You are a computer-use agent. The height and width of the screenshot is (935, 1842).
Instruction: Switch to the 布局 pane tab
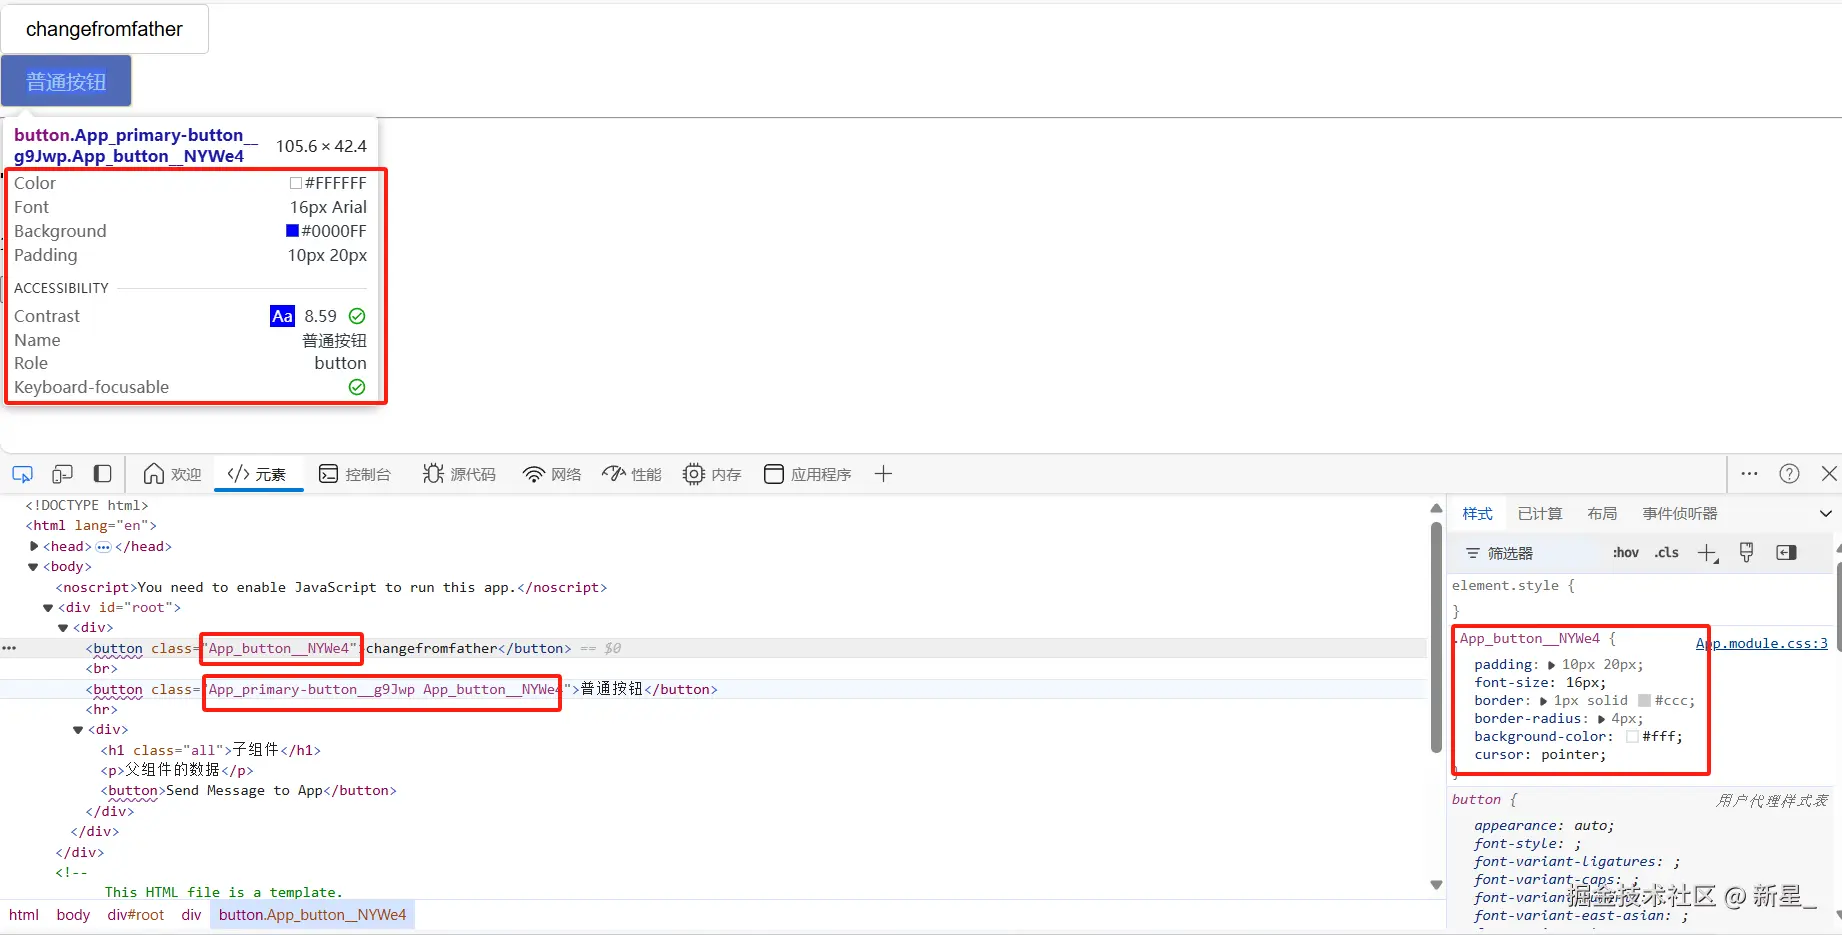coord(1602,514)
